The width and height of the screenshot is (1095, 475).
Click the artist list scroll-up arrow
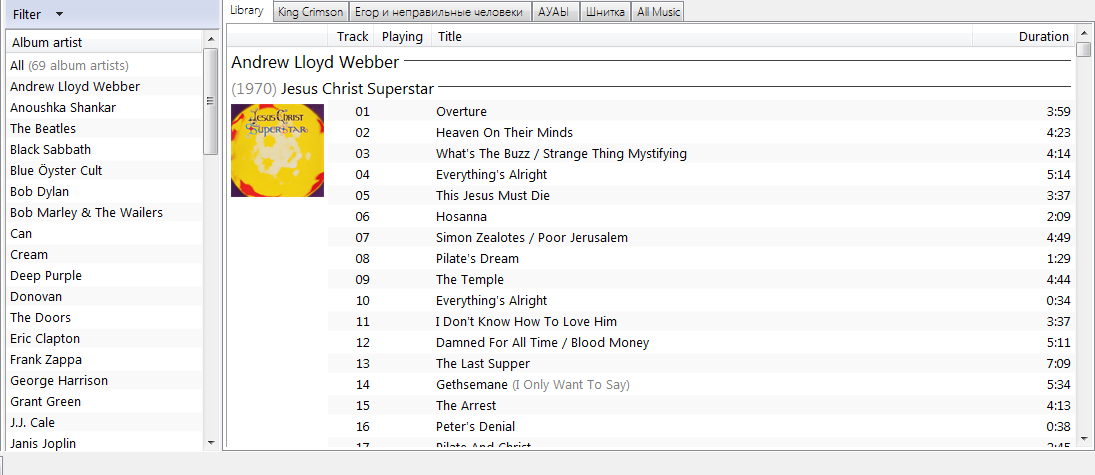coord(211,39)
